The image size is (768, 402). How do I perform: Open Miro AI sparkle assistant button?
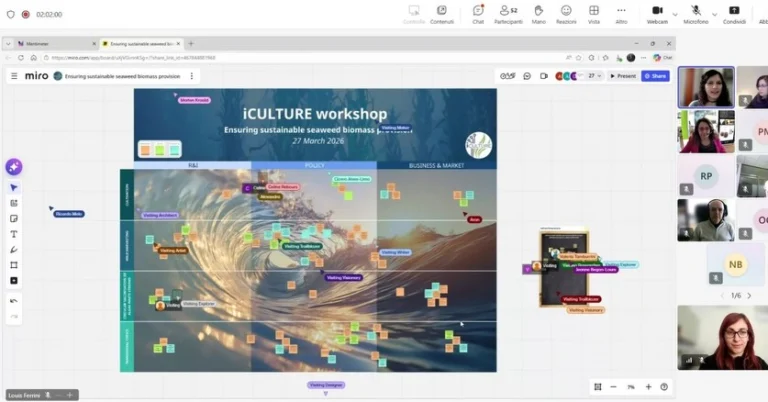pyautogui.click(x=14, y=167)
